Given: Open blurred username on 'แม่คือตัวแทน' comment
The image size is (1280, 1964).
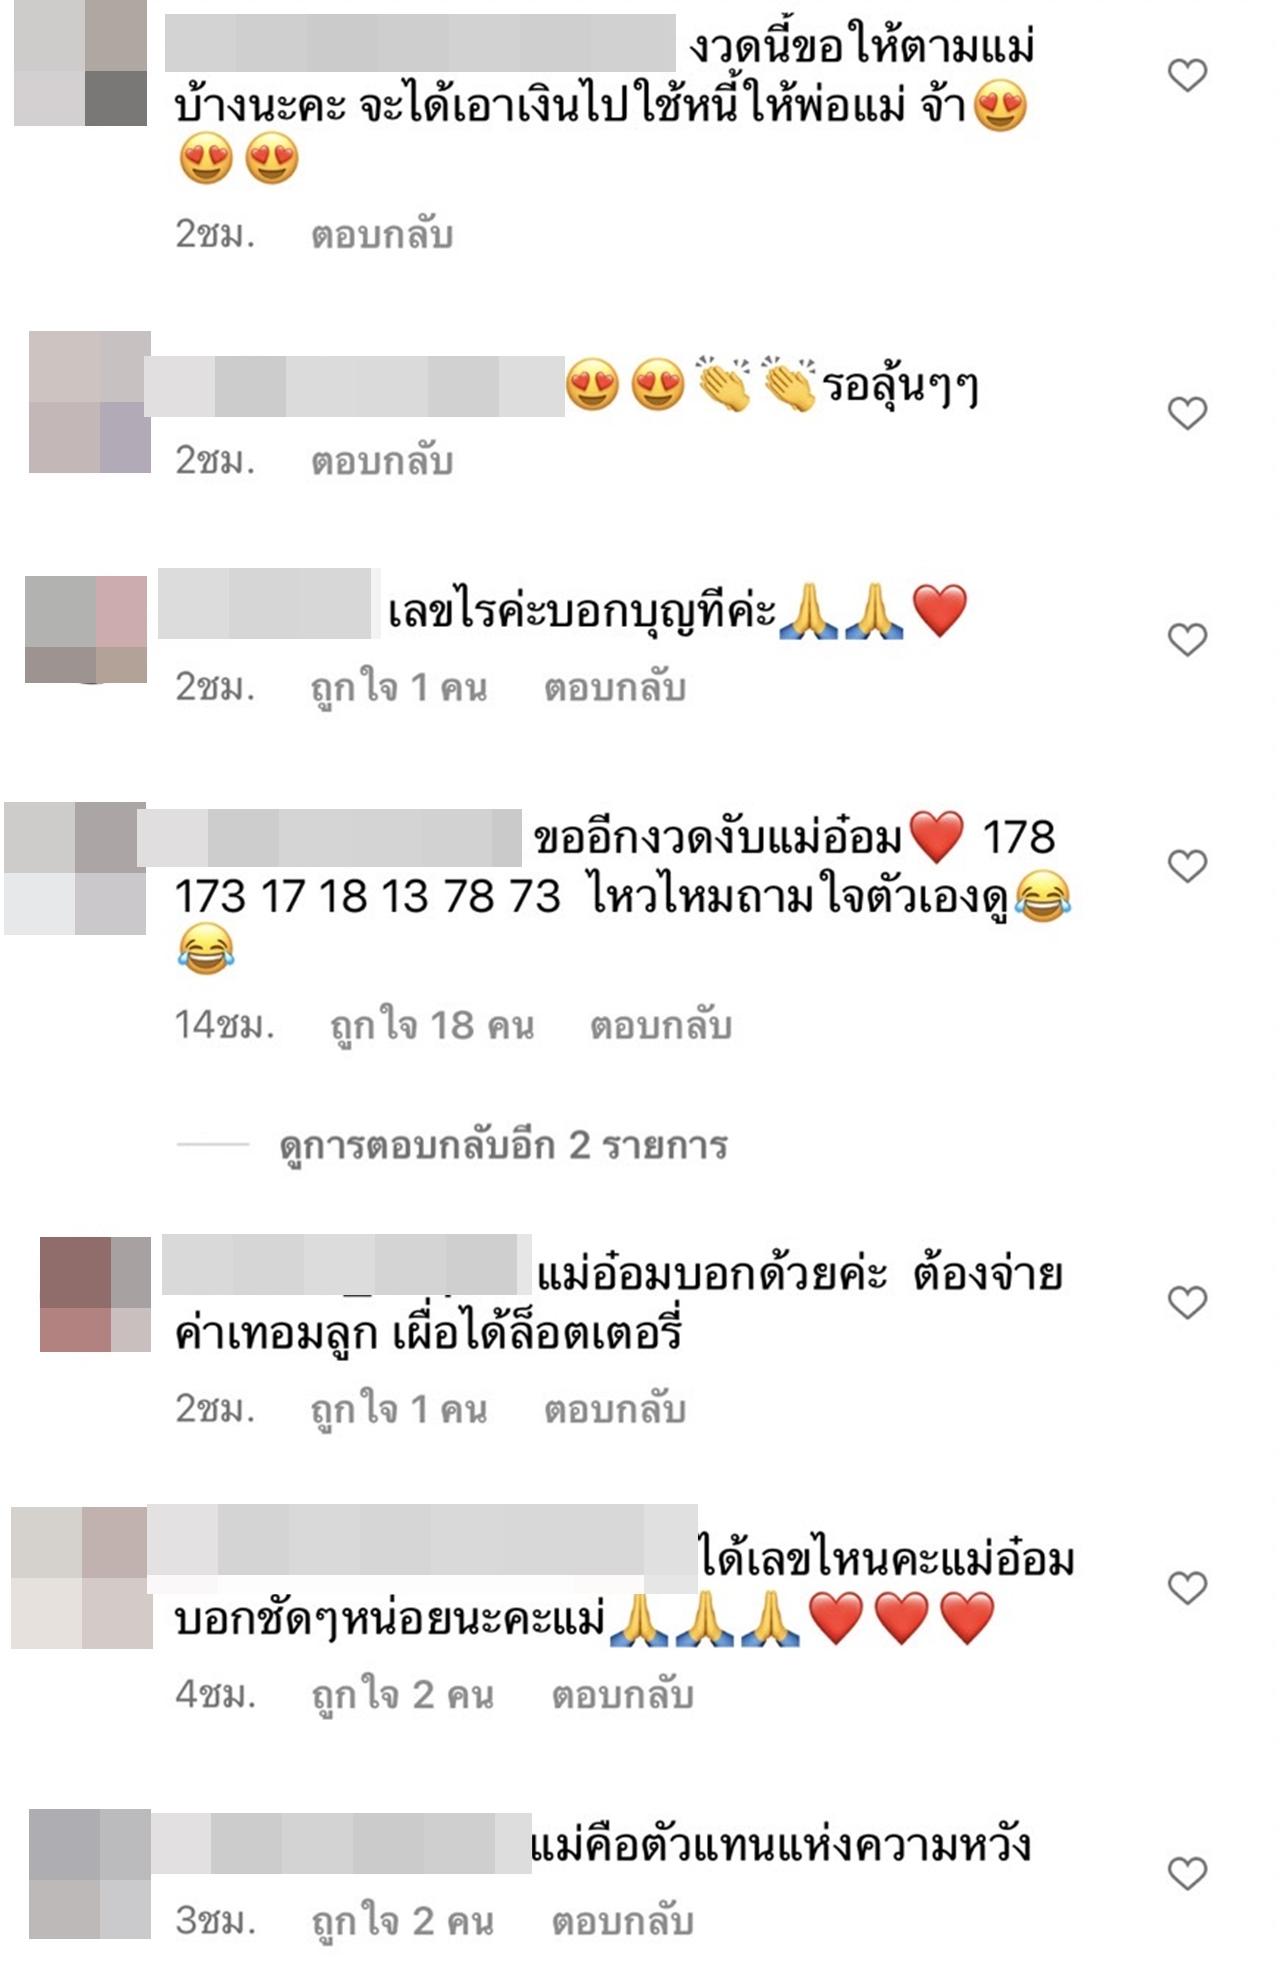Looking at the screenshot, I should tap(340, 1842).
